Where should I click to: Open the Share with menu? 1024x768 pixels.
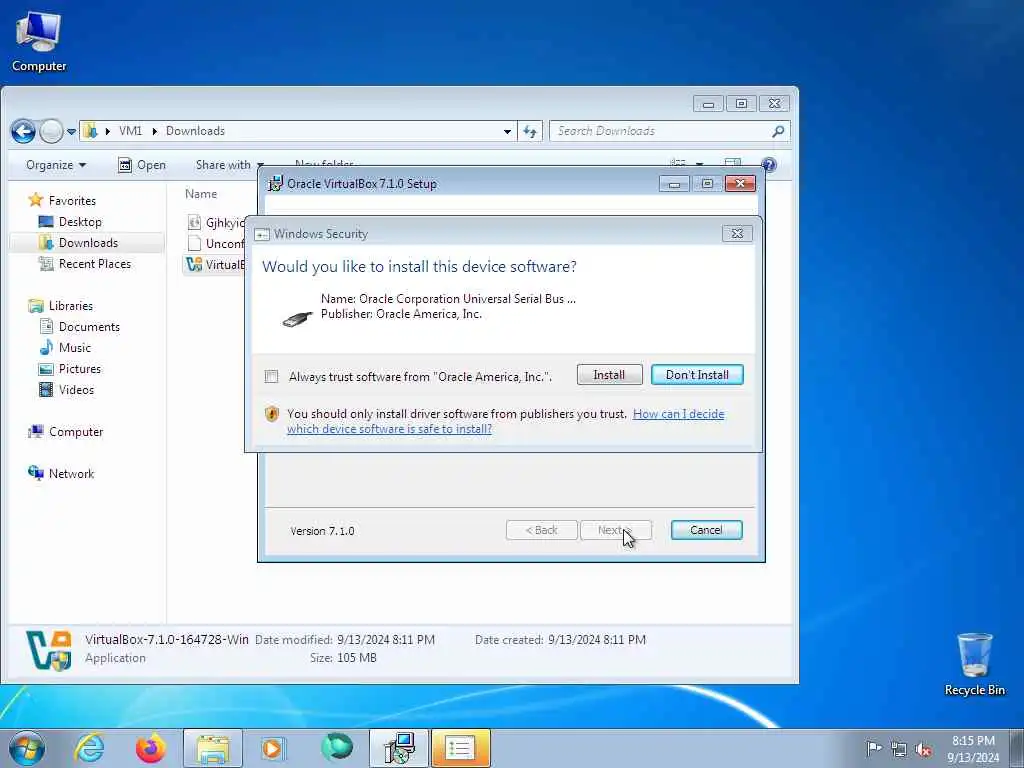pos(229,165)
